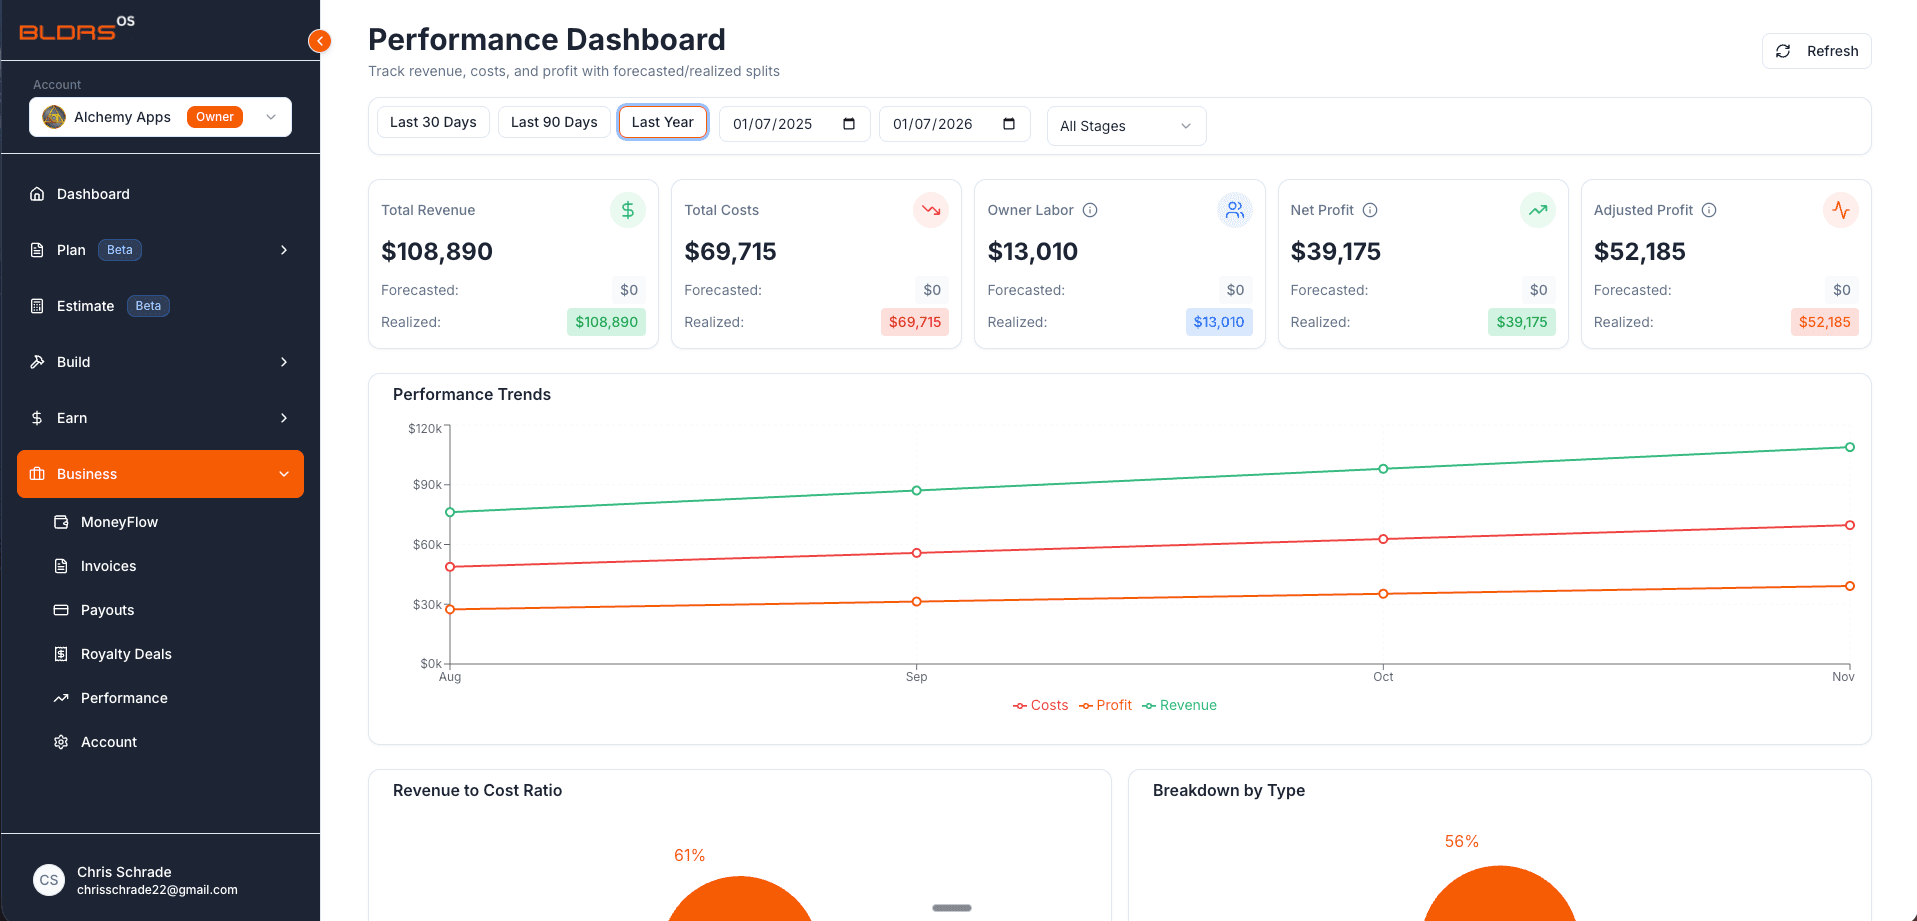Switch to the Last 90 Days view

click(553, 122)
